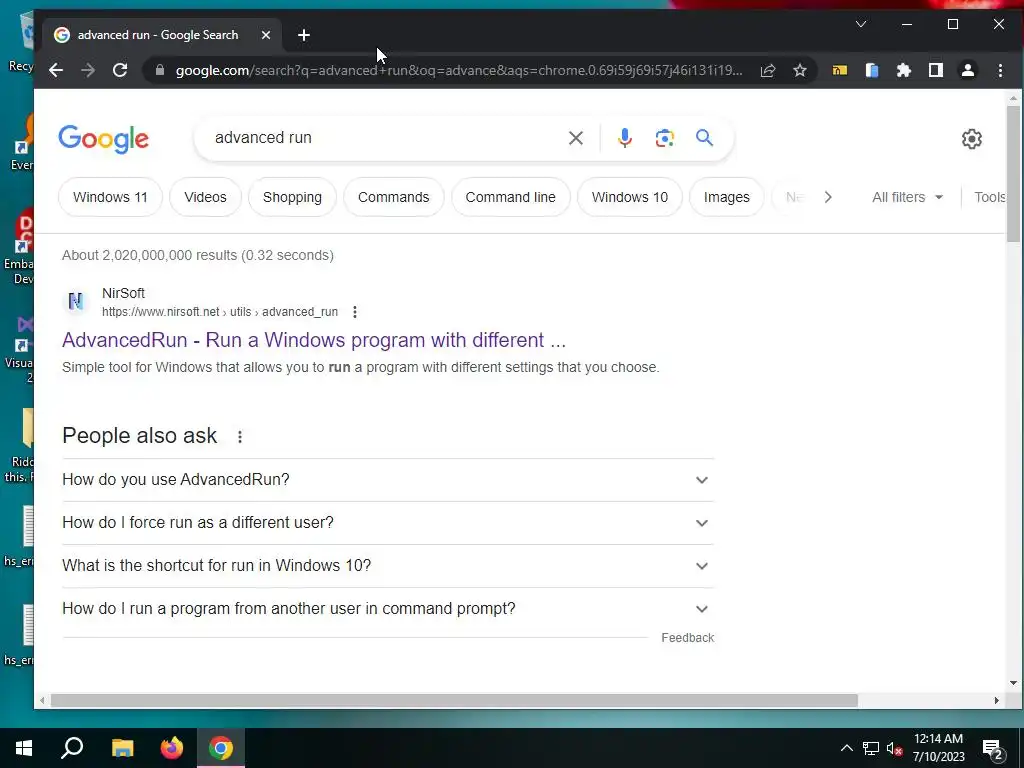This screenshot has height=768, width=1024.
Task: Open a new tab with plus button
Action: (304, 35)
